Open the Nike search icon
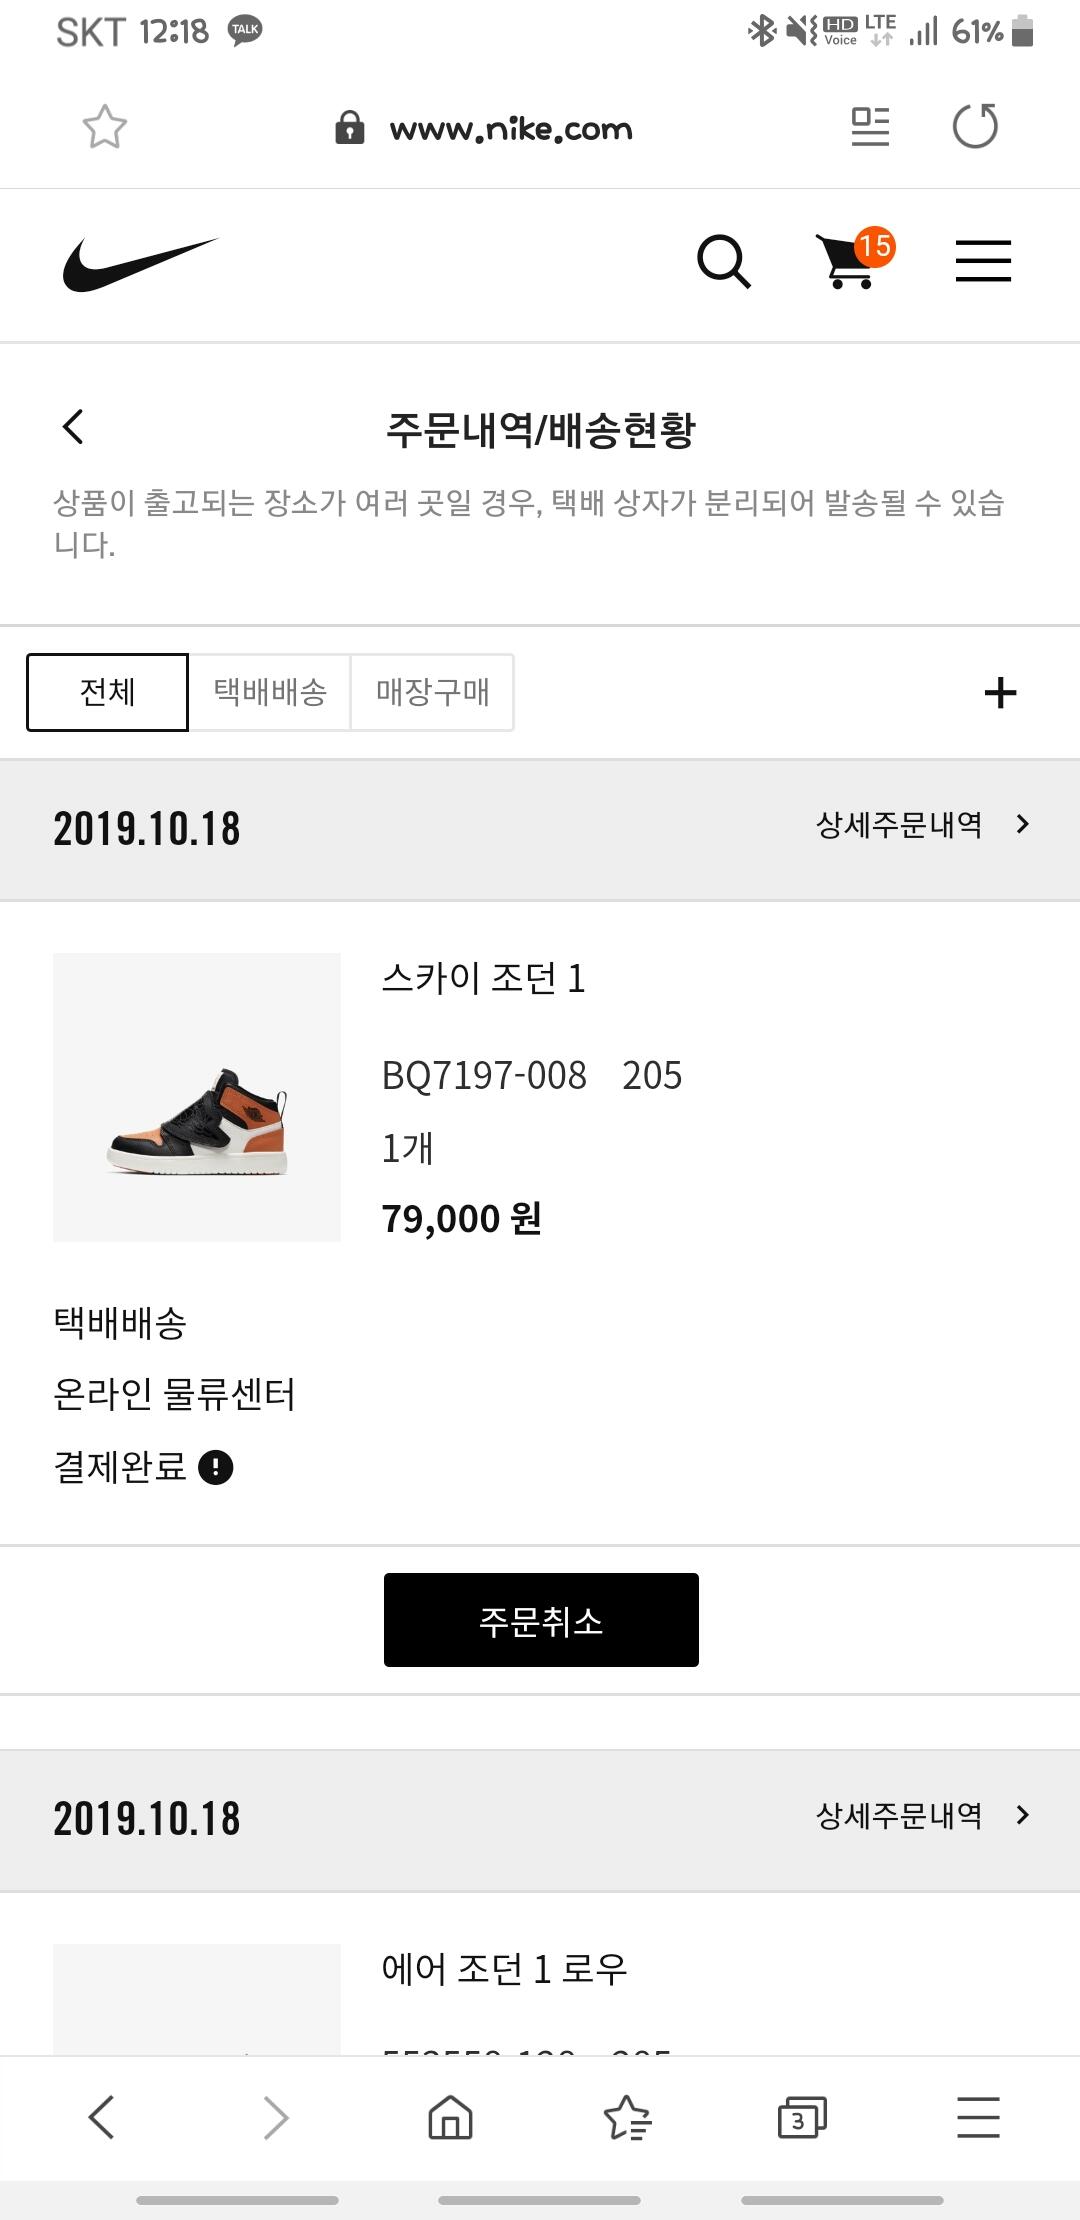The height and width of the screenshot is (2220, 1080). coord(723,262)
